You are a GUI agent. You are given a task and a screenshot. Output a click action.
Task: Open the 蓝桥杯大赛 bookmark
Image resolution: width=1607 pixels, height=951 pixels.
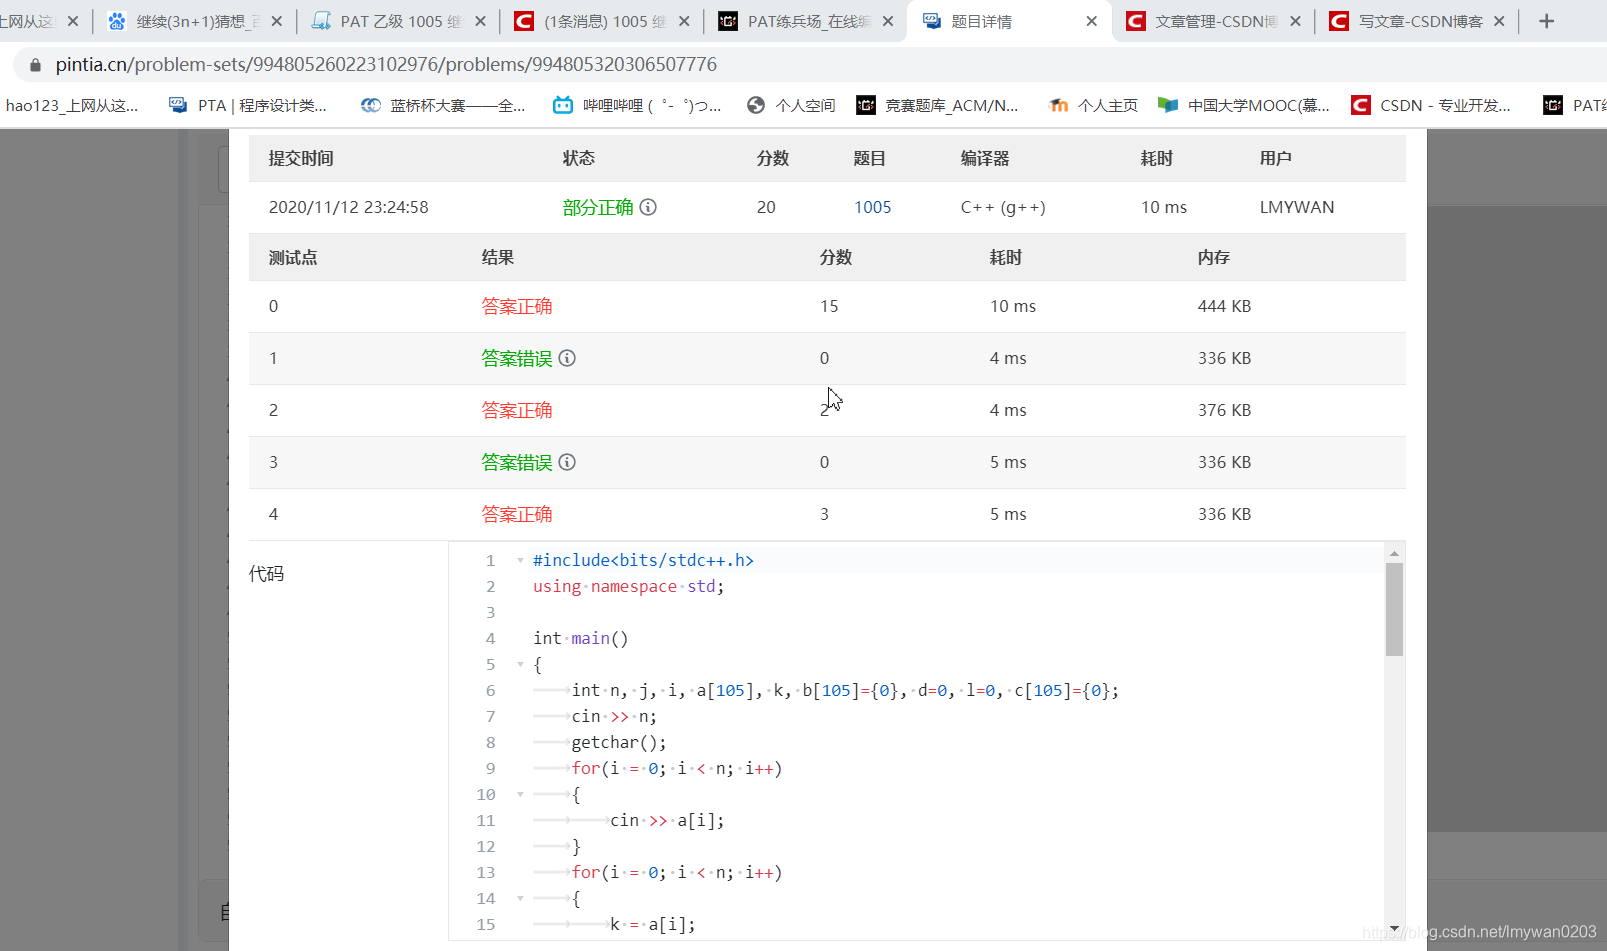(x=443, y=105)
